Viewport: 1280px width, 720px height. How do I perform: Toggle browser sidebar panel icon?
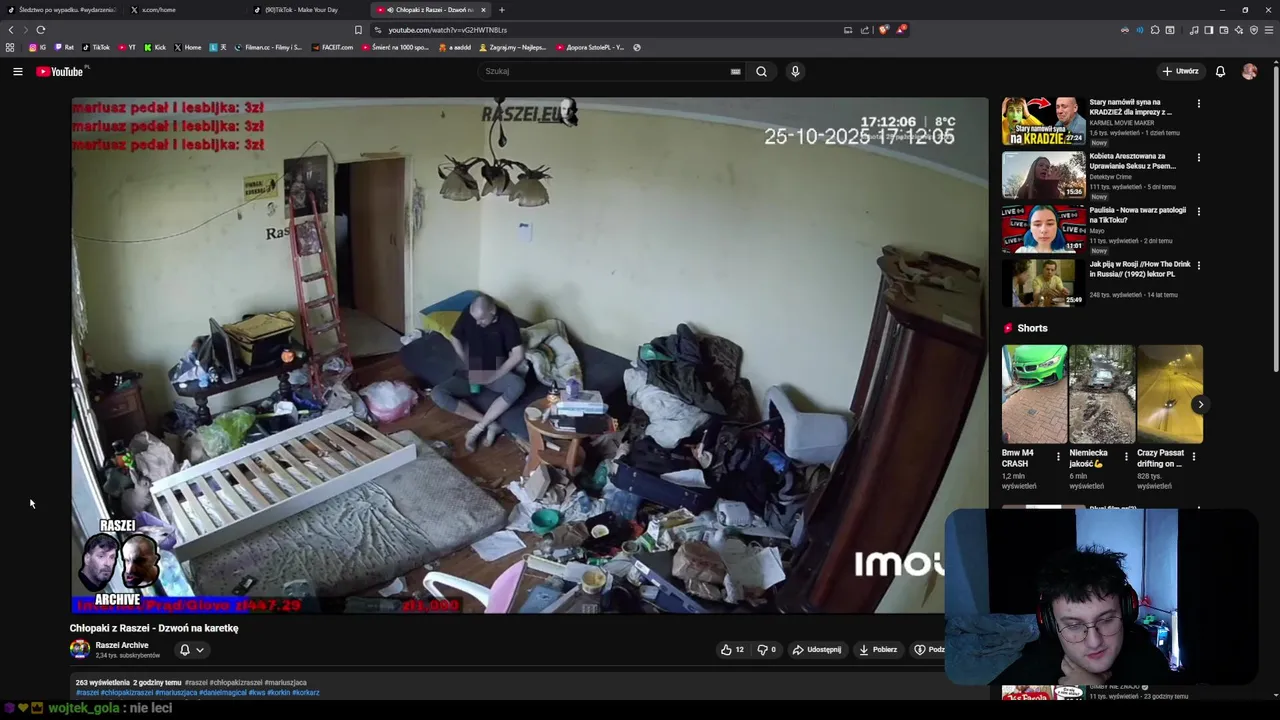(x=1208, y=30)
